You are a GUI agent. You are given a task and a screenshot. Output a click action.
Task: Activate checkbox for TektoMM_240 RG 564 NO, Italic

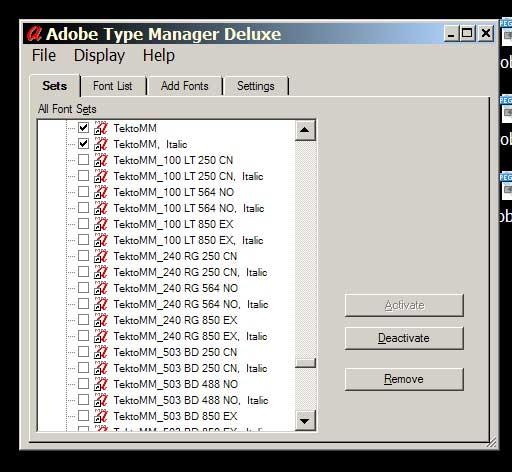click(83, 303)
